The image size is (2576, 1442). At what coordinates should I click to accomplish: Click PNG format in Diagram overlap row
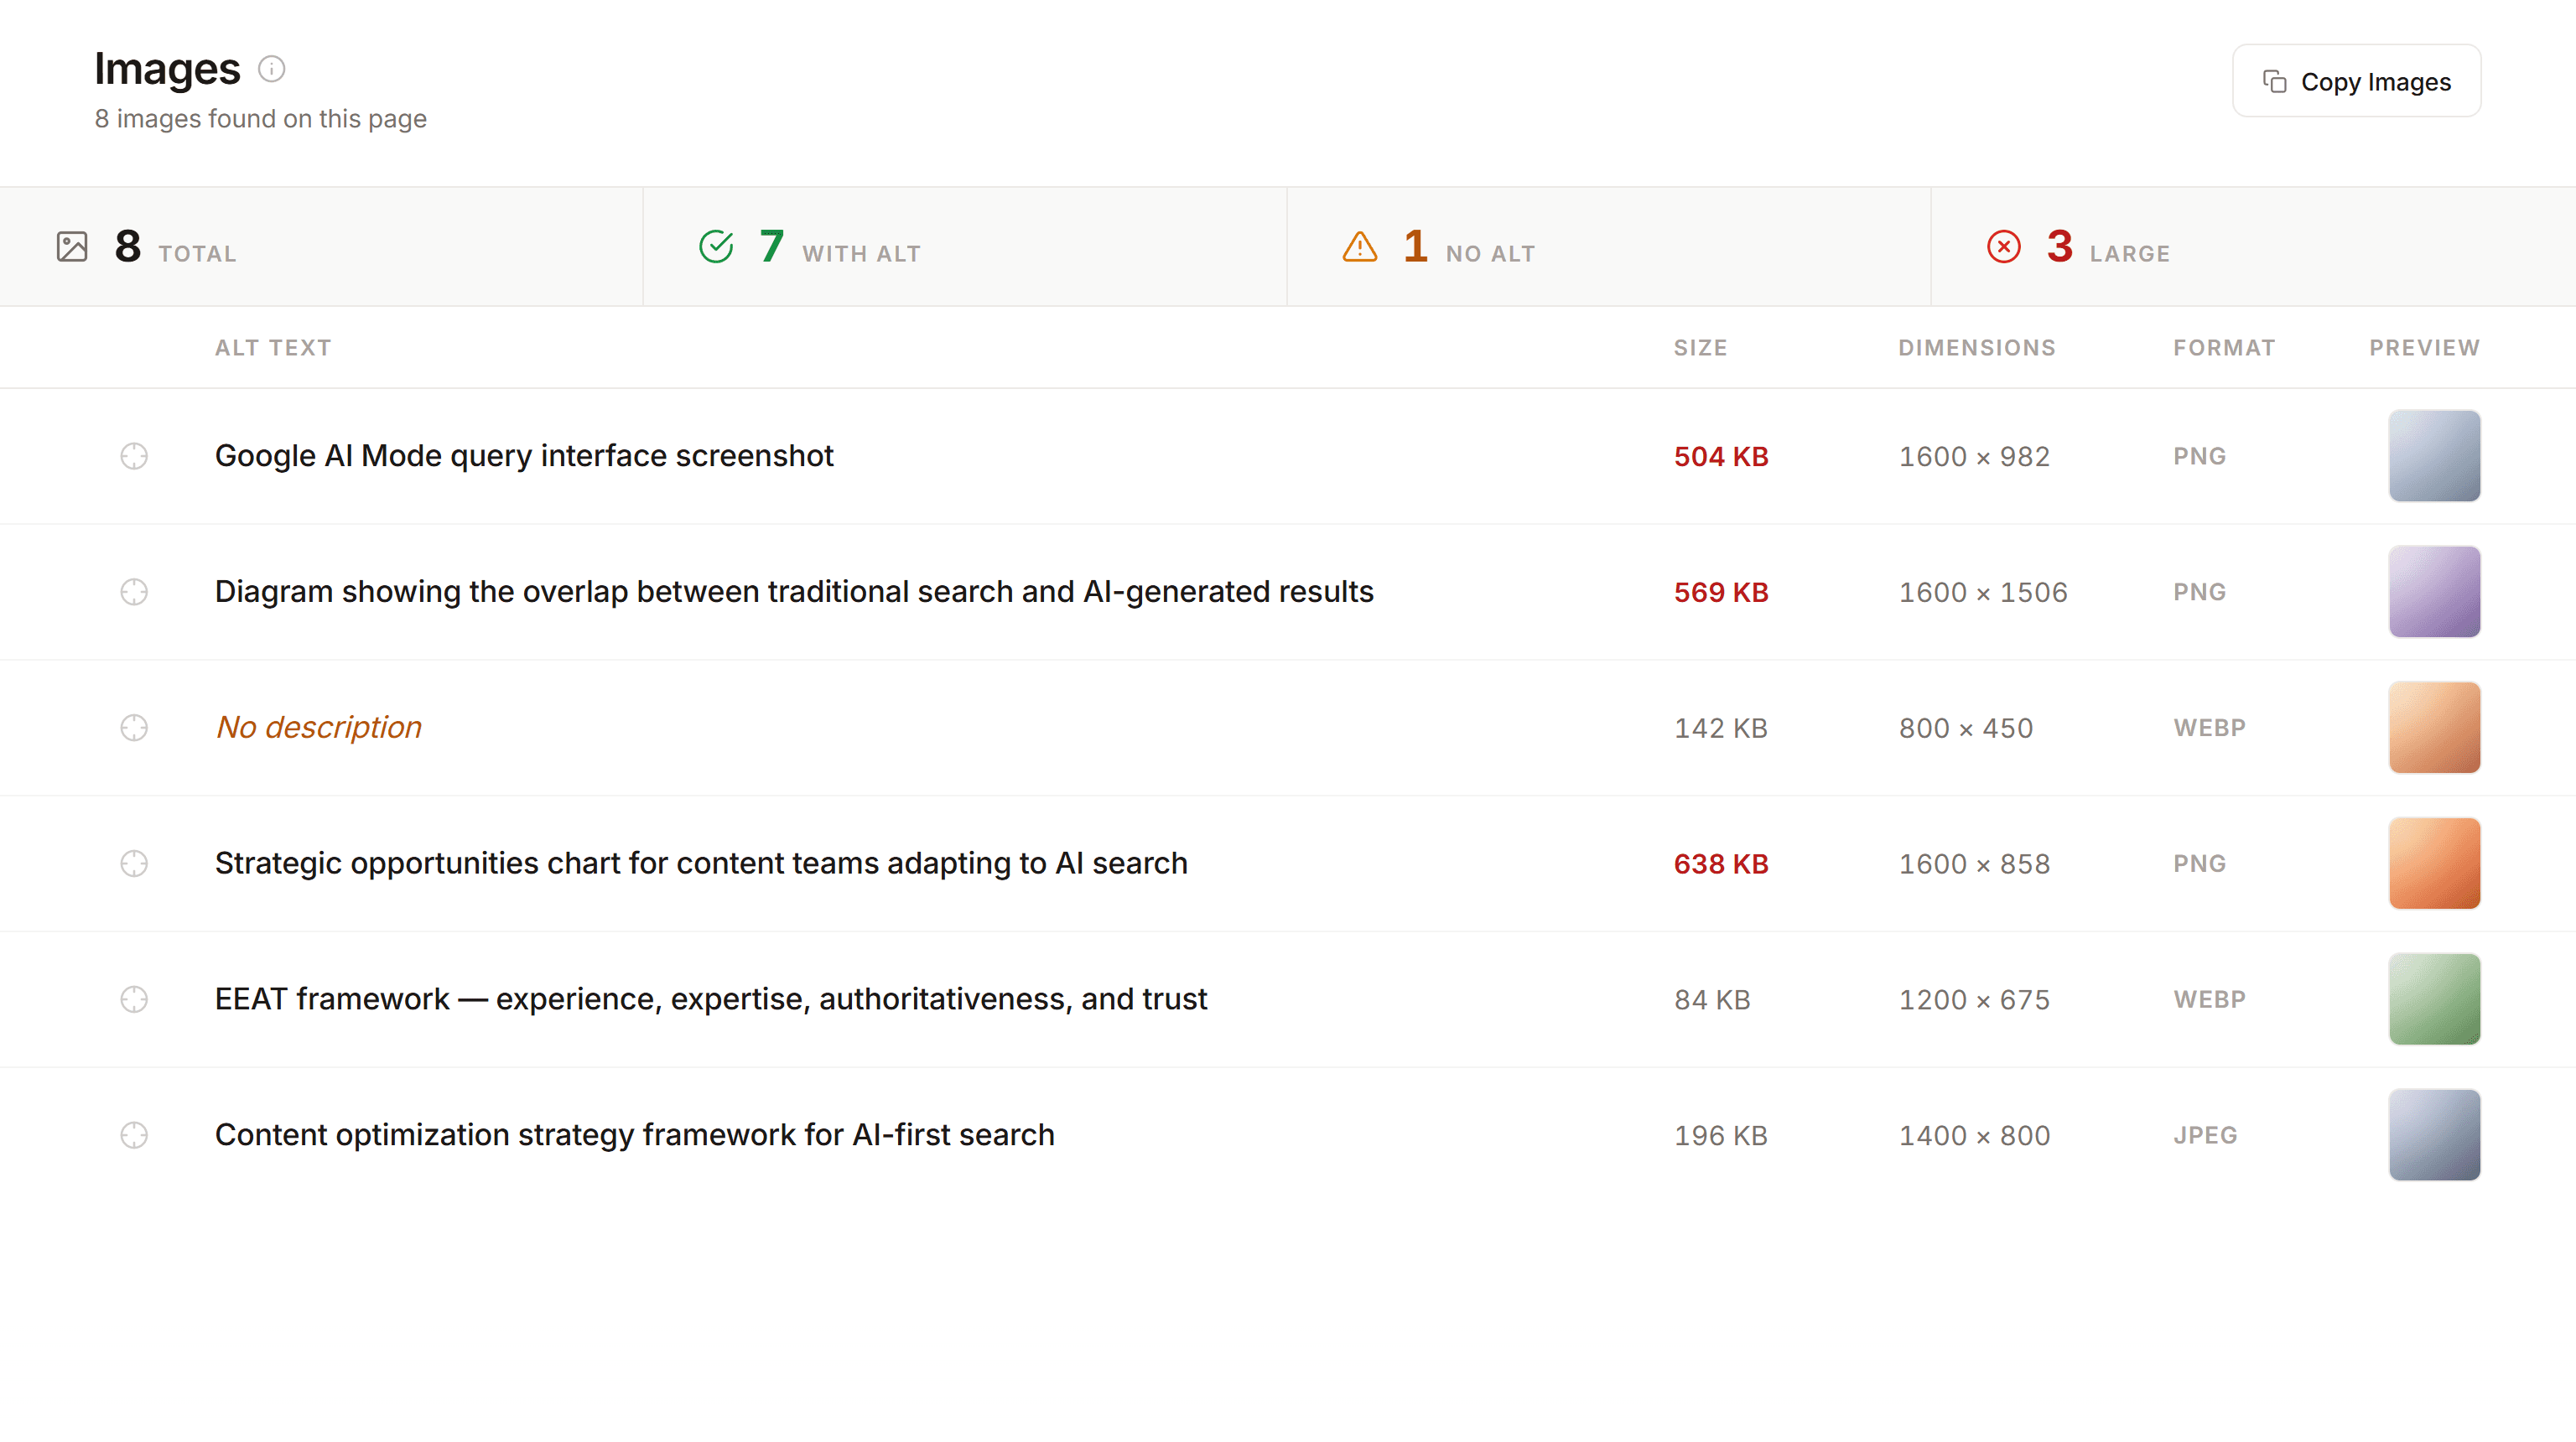click(x=2199, y=592)
